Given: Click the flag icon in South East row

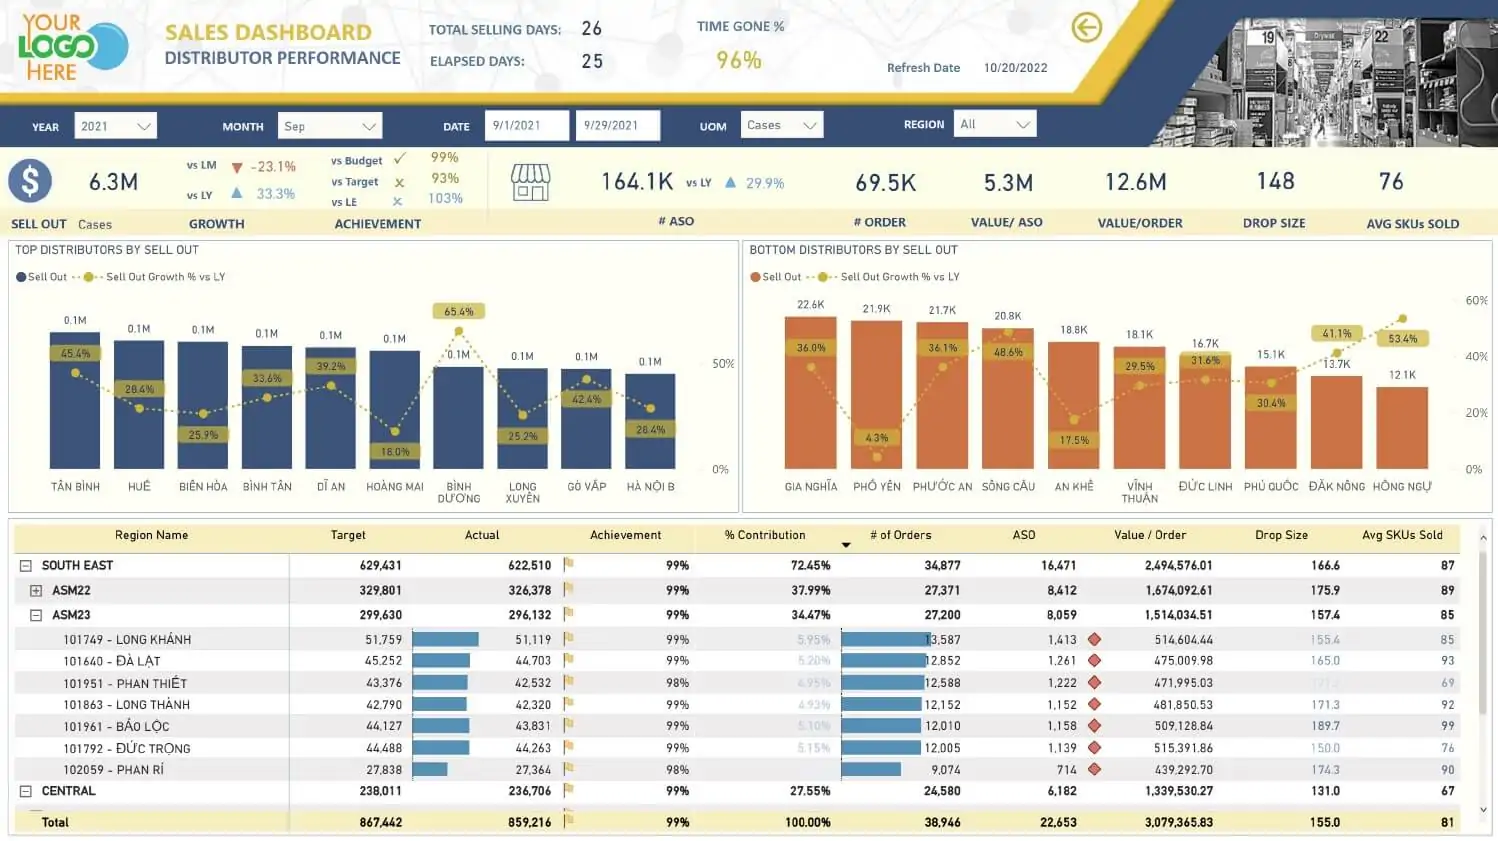Looking at the screenshot, I should coord(568,564).
